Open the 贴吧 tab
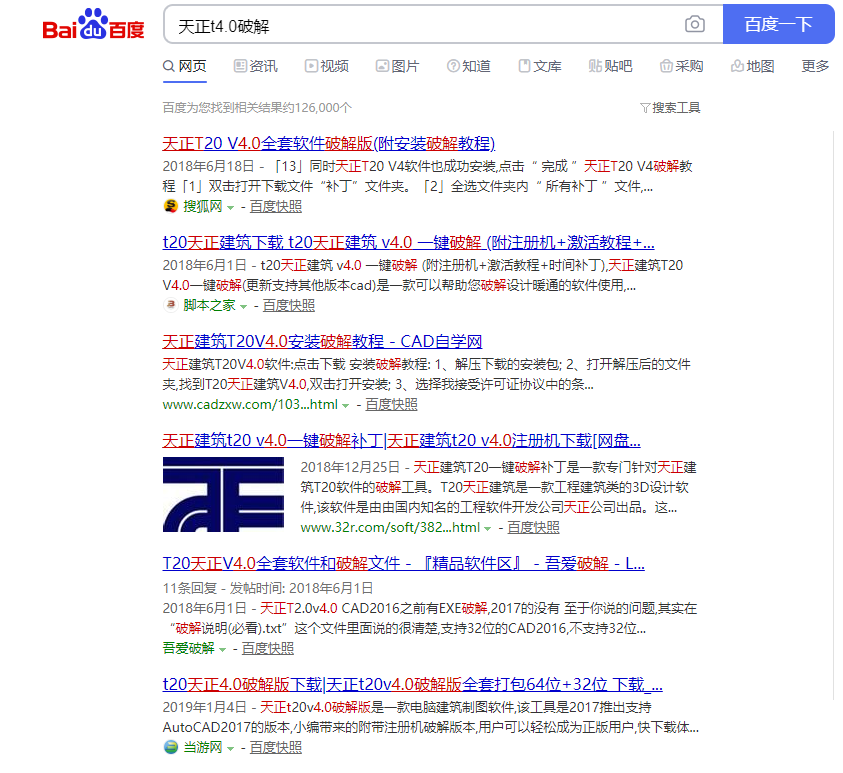Screen dimensions: 843x773 point(611,66)
